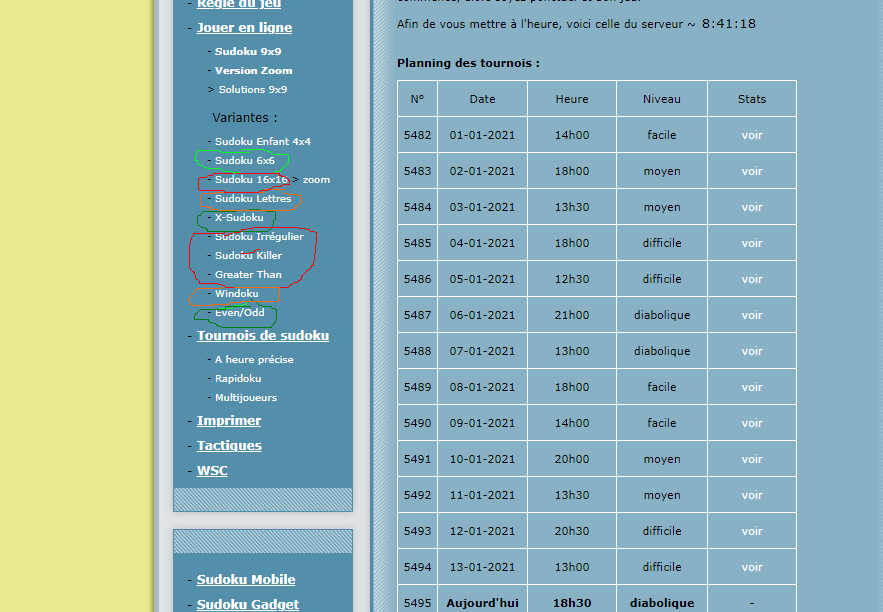Open Sudoku Irrégulier variant
The height and width of the screenshot is (612, 883).
(259, 236)
